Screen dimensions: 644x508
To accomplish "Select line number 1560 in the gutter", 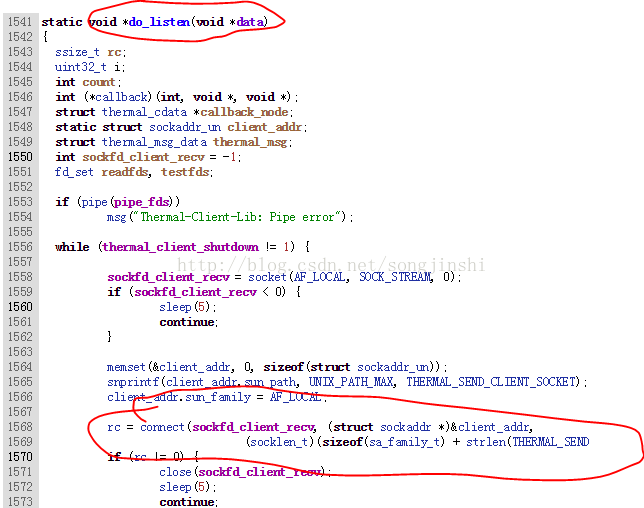I will tap(20, 307).
